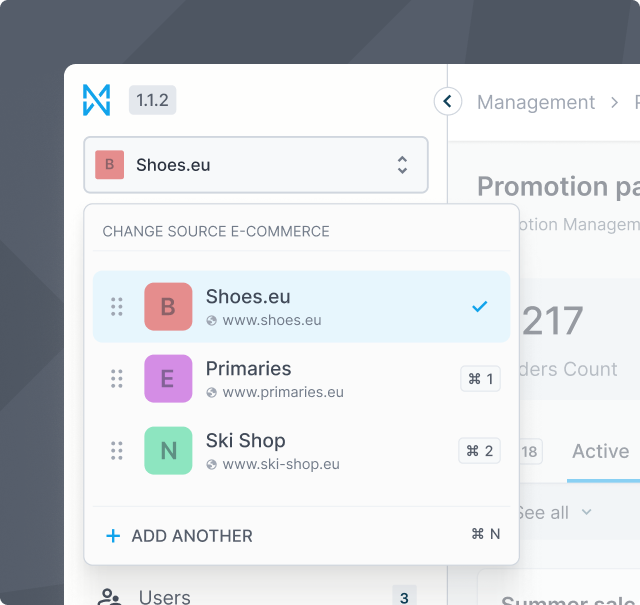Viewport: 640px width, 605px height.
Task: Click the up-down arrows in store selector
Action: tap(402, 165)
